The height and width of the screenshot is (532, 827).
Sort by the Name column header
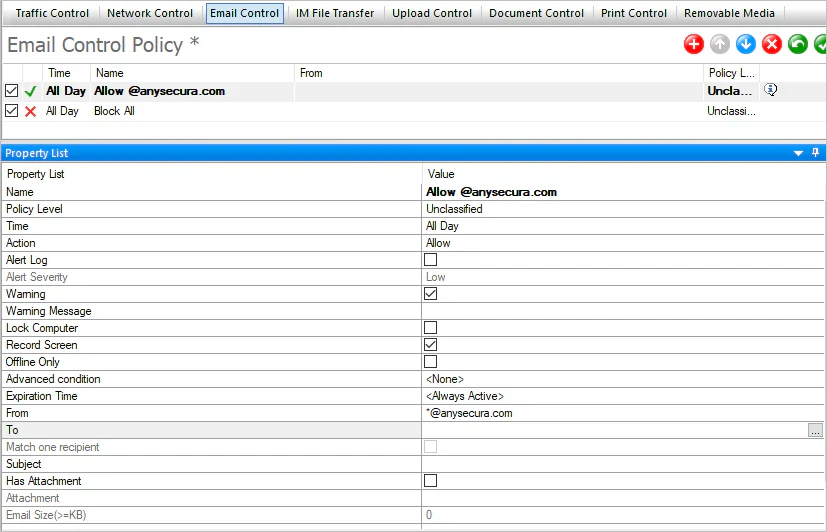(x=193, y=73)
